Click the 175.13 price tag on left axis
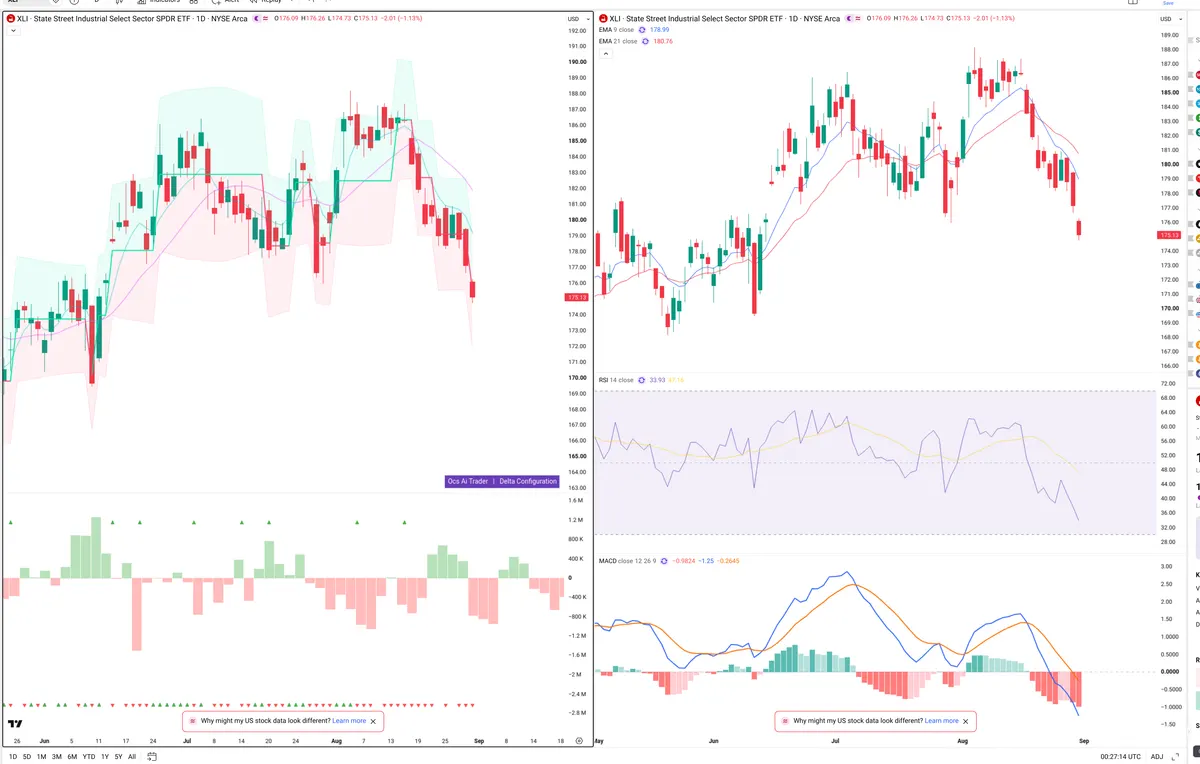Screen dimensions: 1200x764 (577, 297)
